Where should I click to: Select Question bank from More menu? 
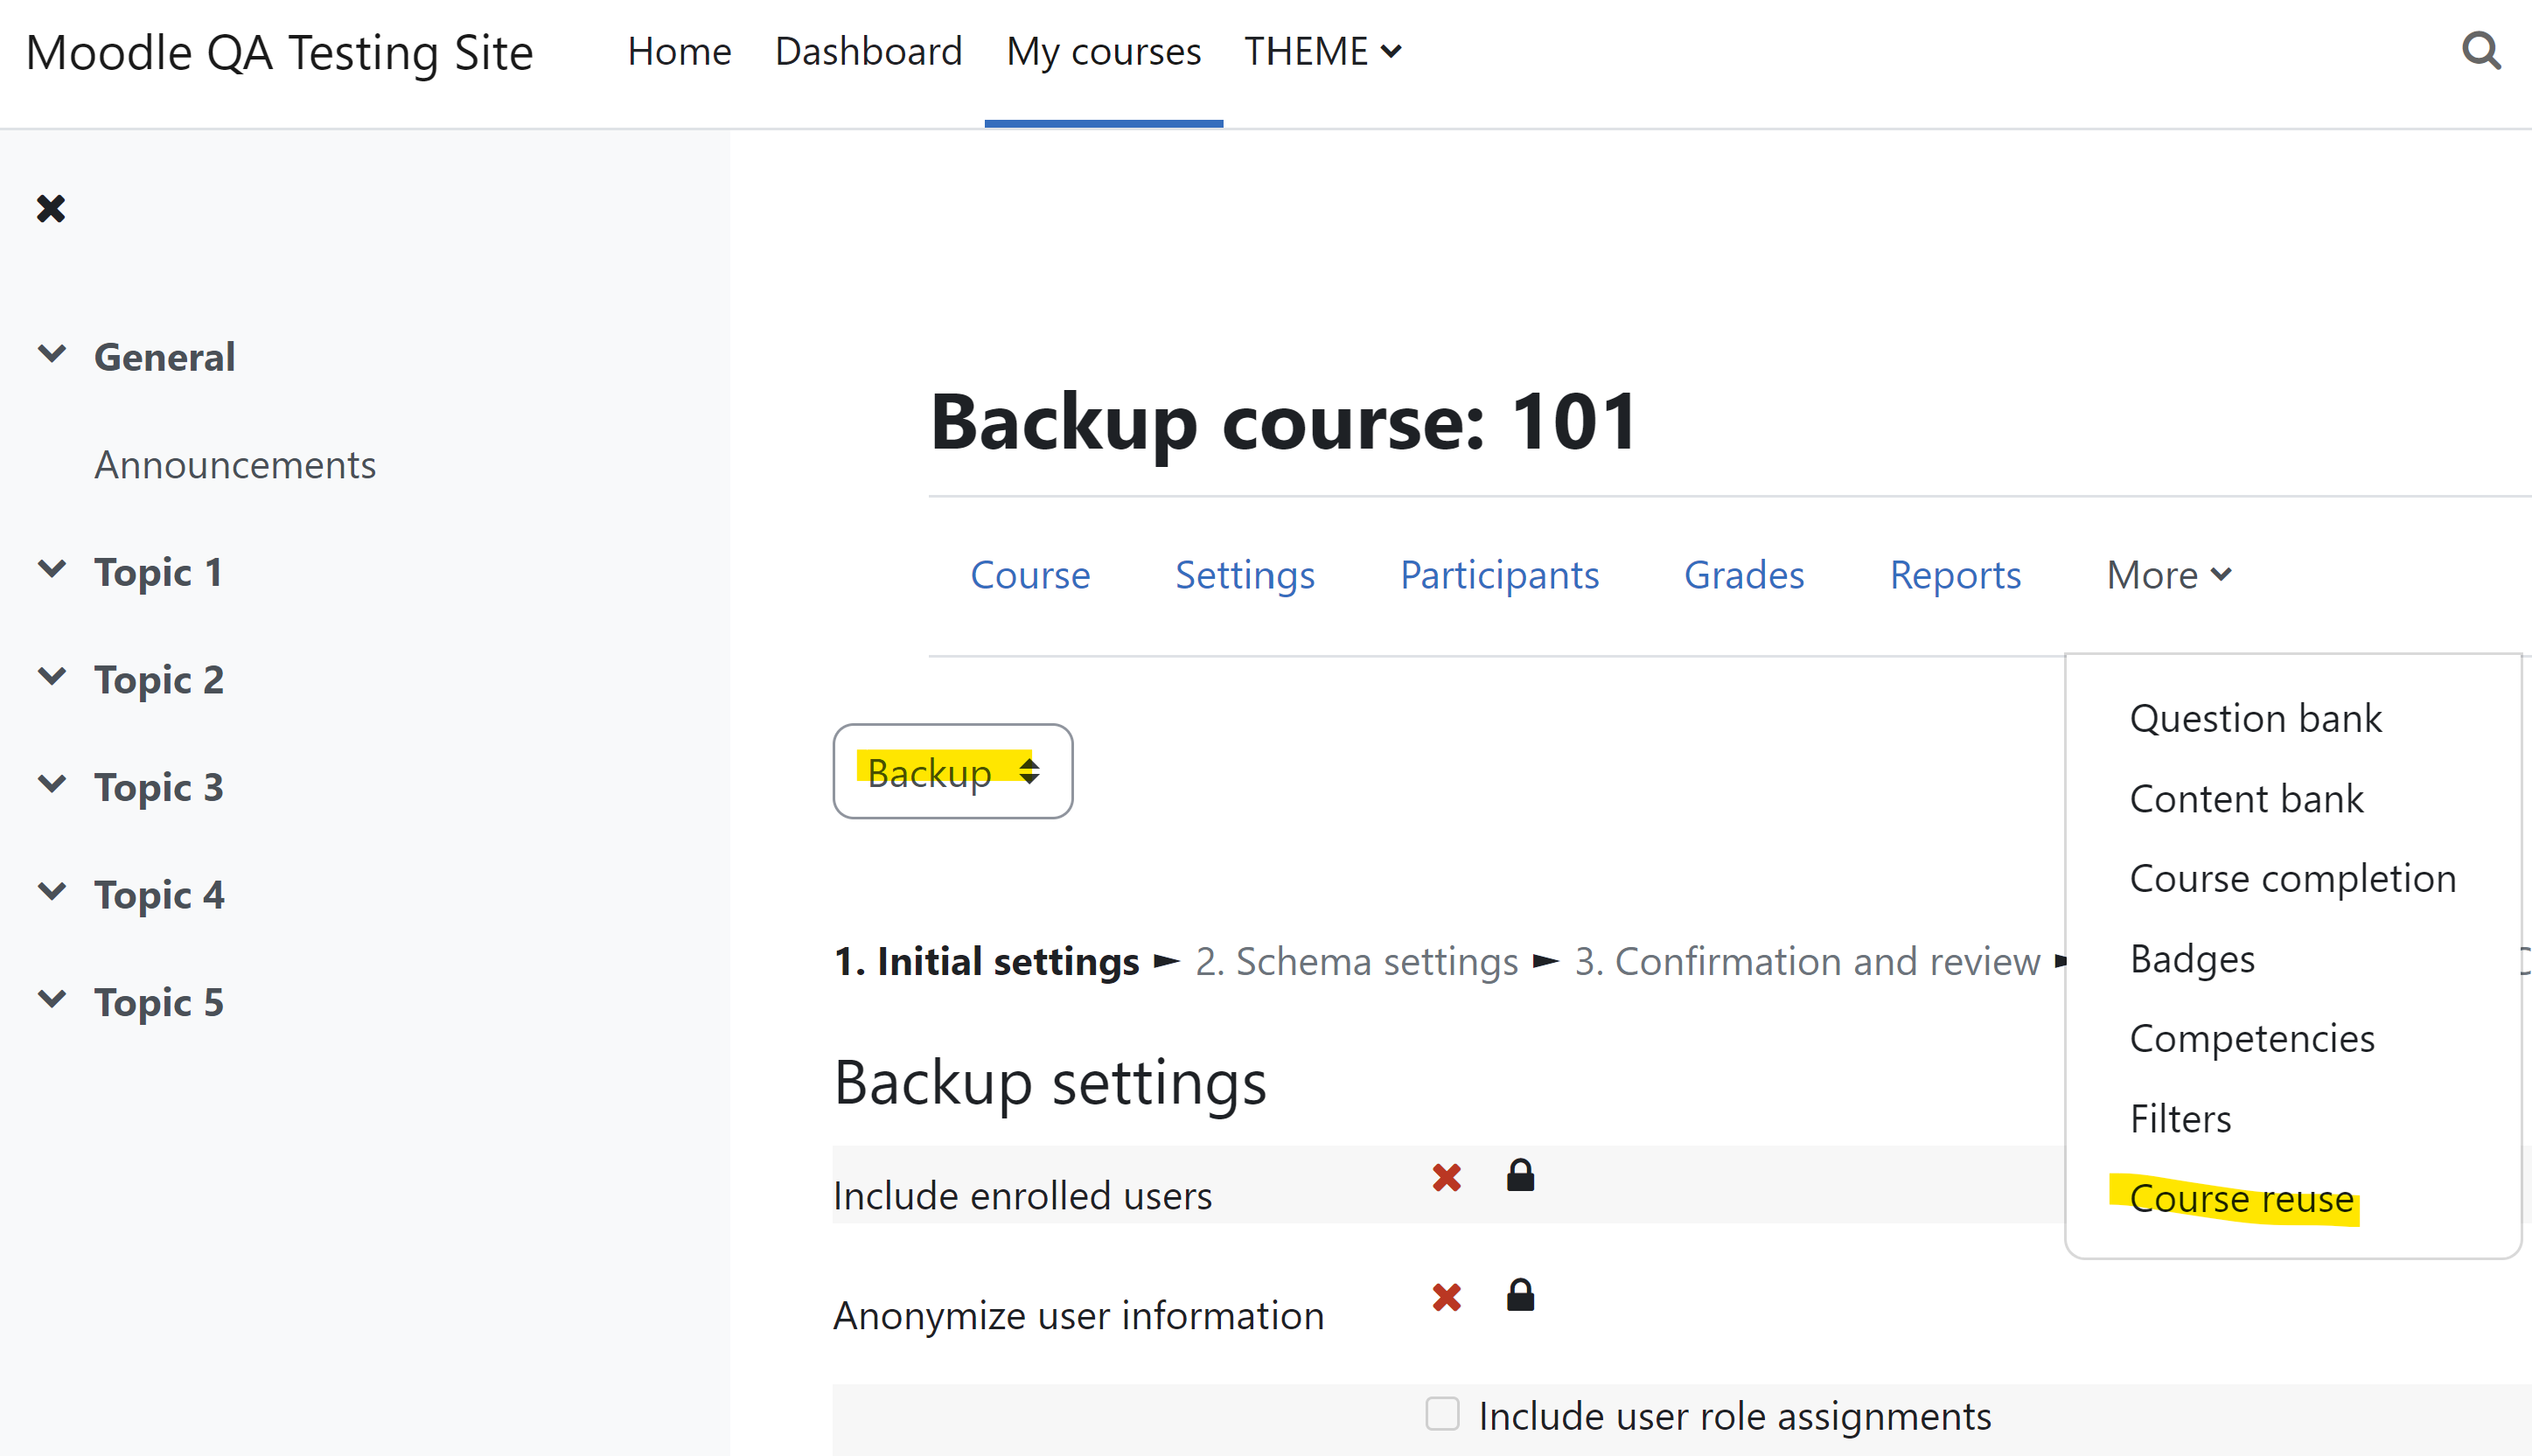click(x=2255, y=719)
